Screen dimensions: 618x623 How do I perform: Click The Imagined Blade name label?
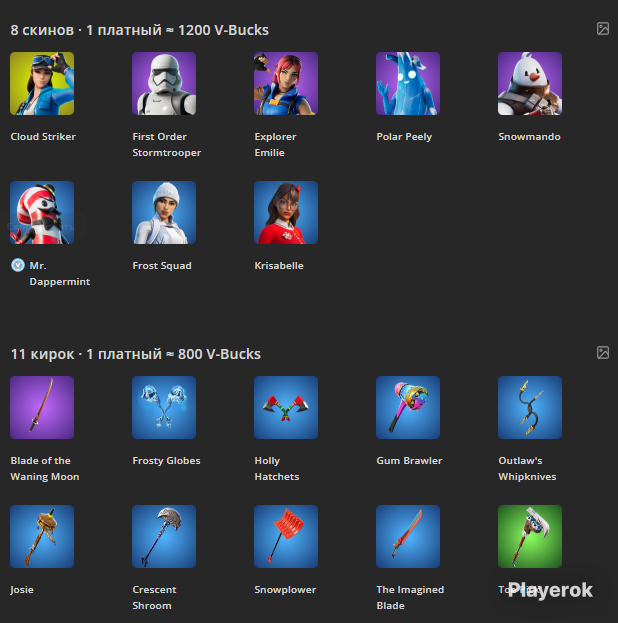point(410,598)
